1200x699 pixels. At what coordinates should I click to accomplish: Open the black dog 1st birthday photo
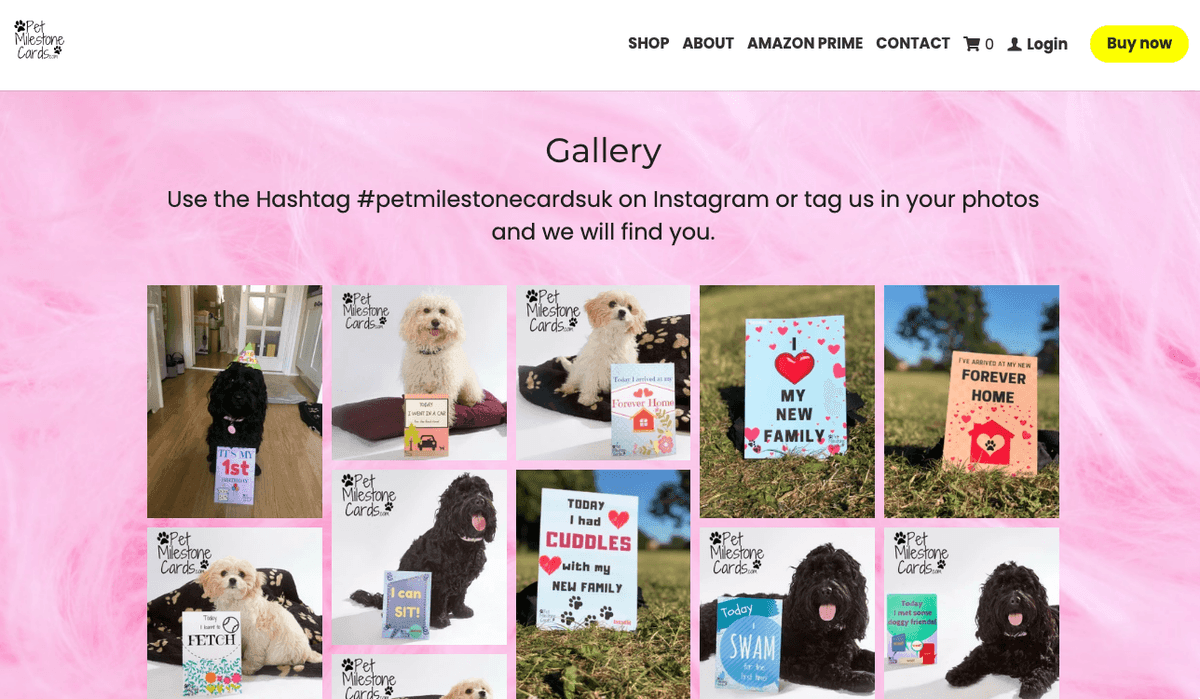point(235,401)
